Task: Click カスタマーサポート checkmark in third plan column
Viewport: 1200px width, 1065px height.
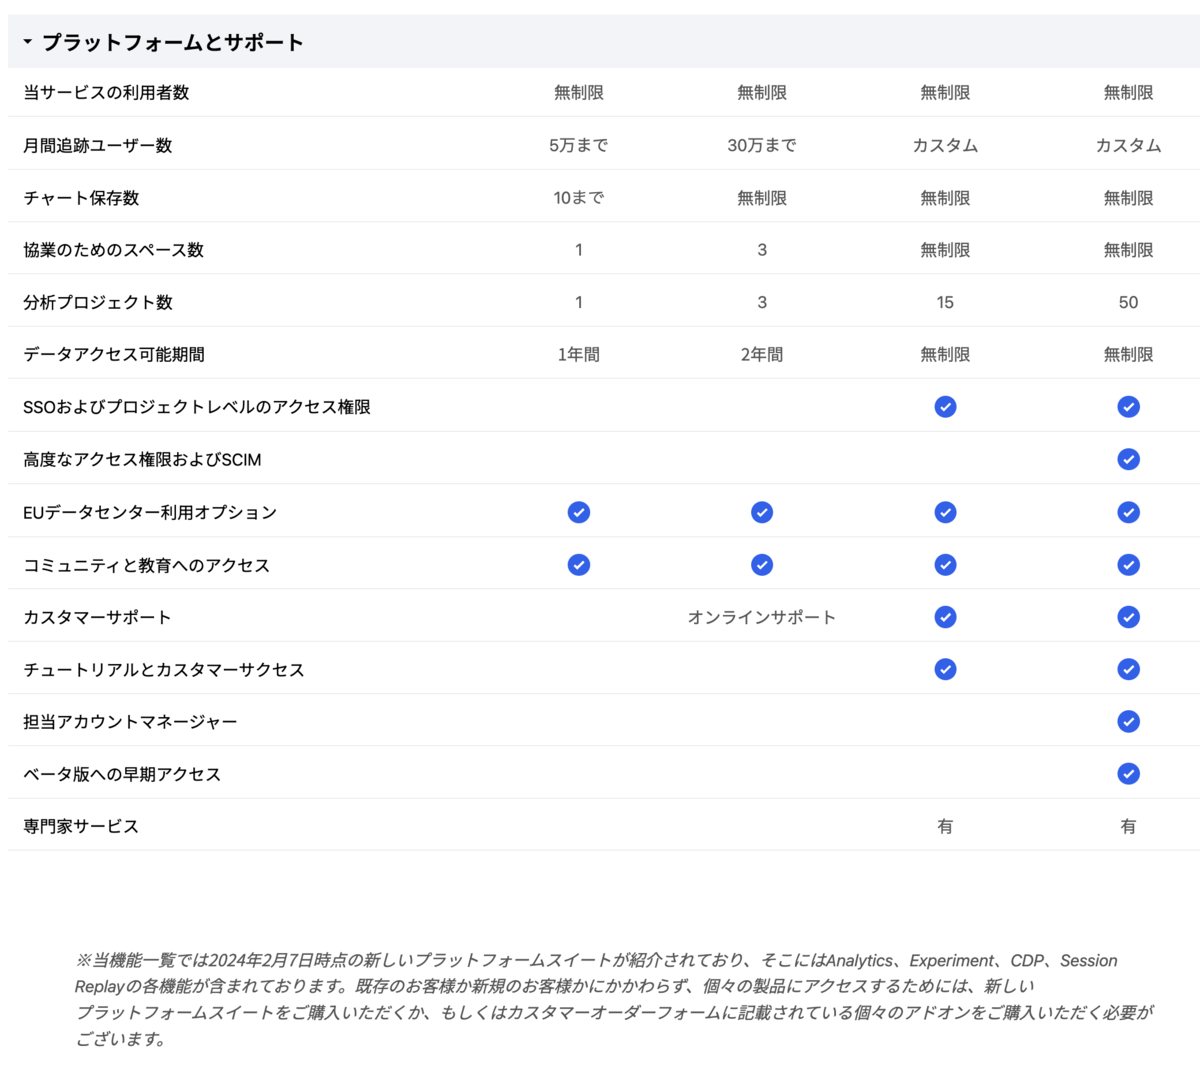Action: (x=945, y=617)
